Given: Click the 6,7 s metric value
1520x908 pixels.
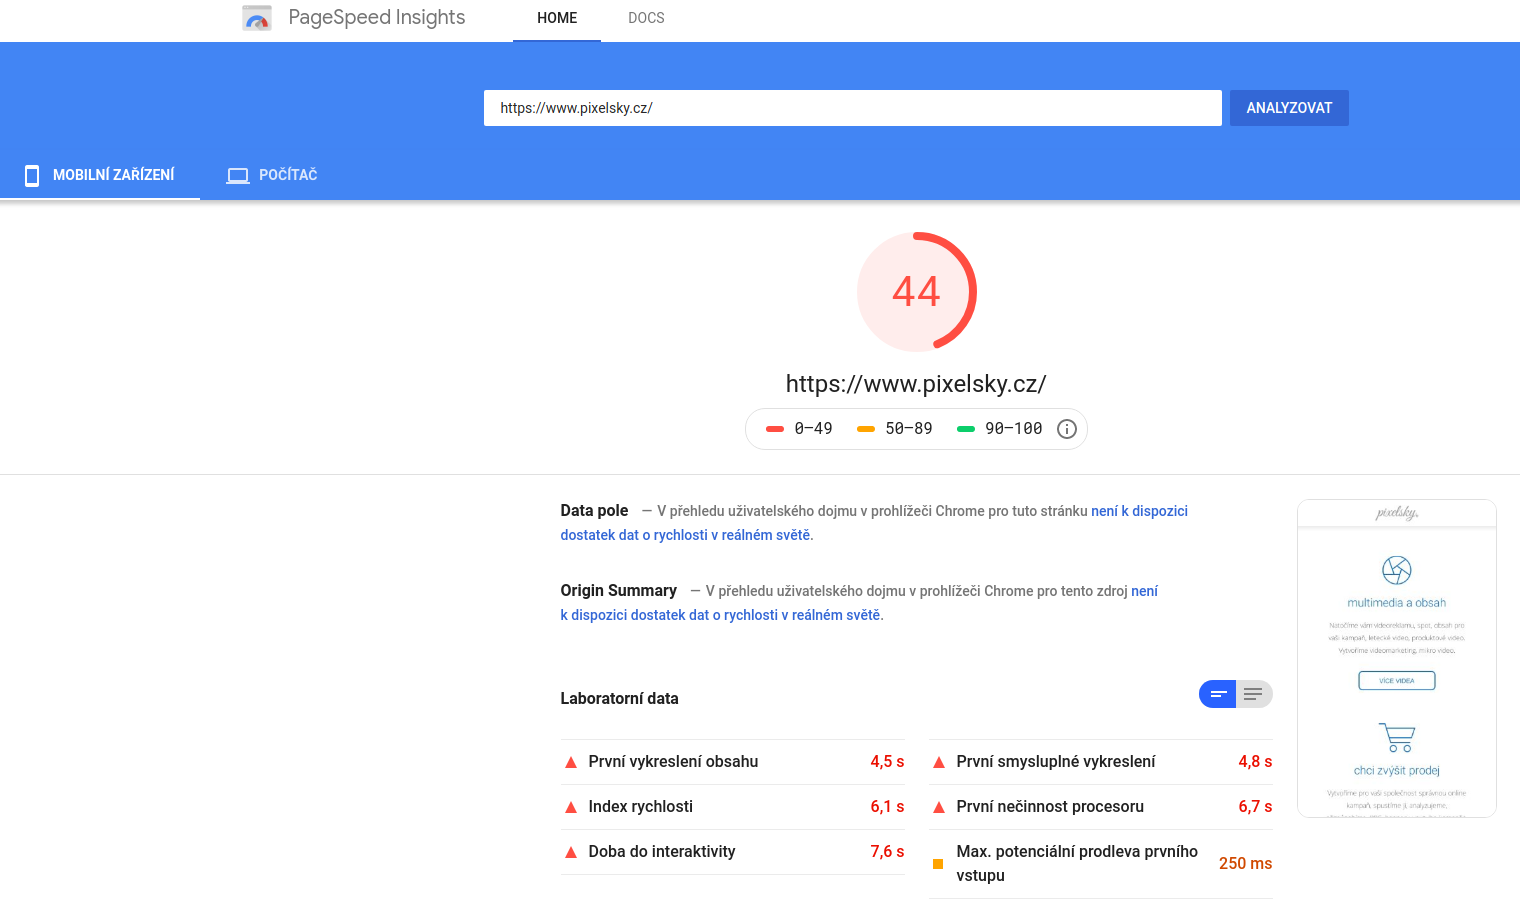Looking at the screenshot, I should click(1255, 807).
